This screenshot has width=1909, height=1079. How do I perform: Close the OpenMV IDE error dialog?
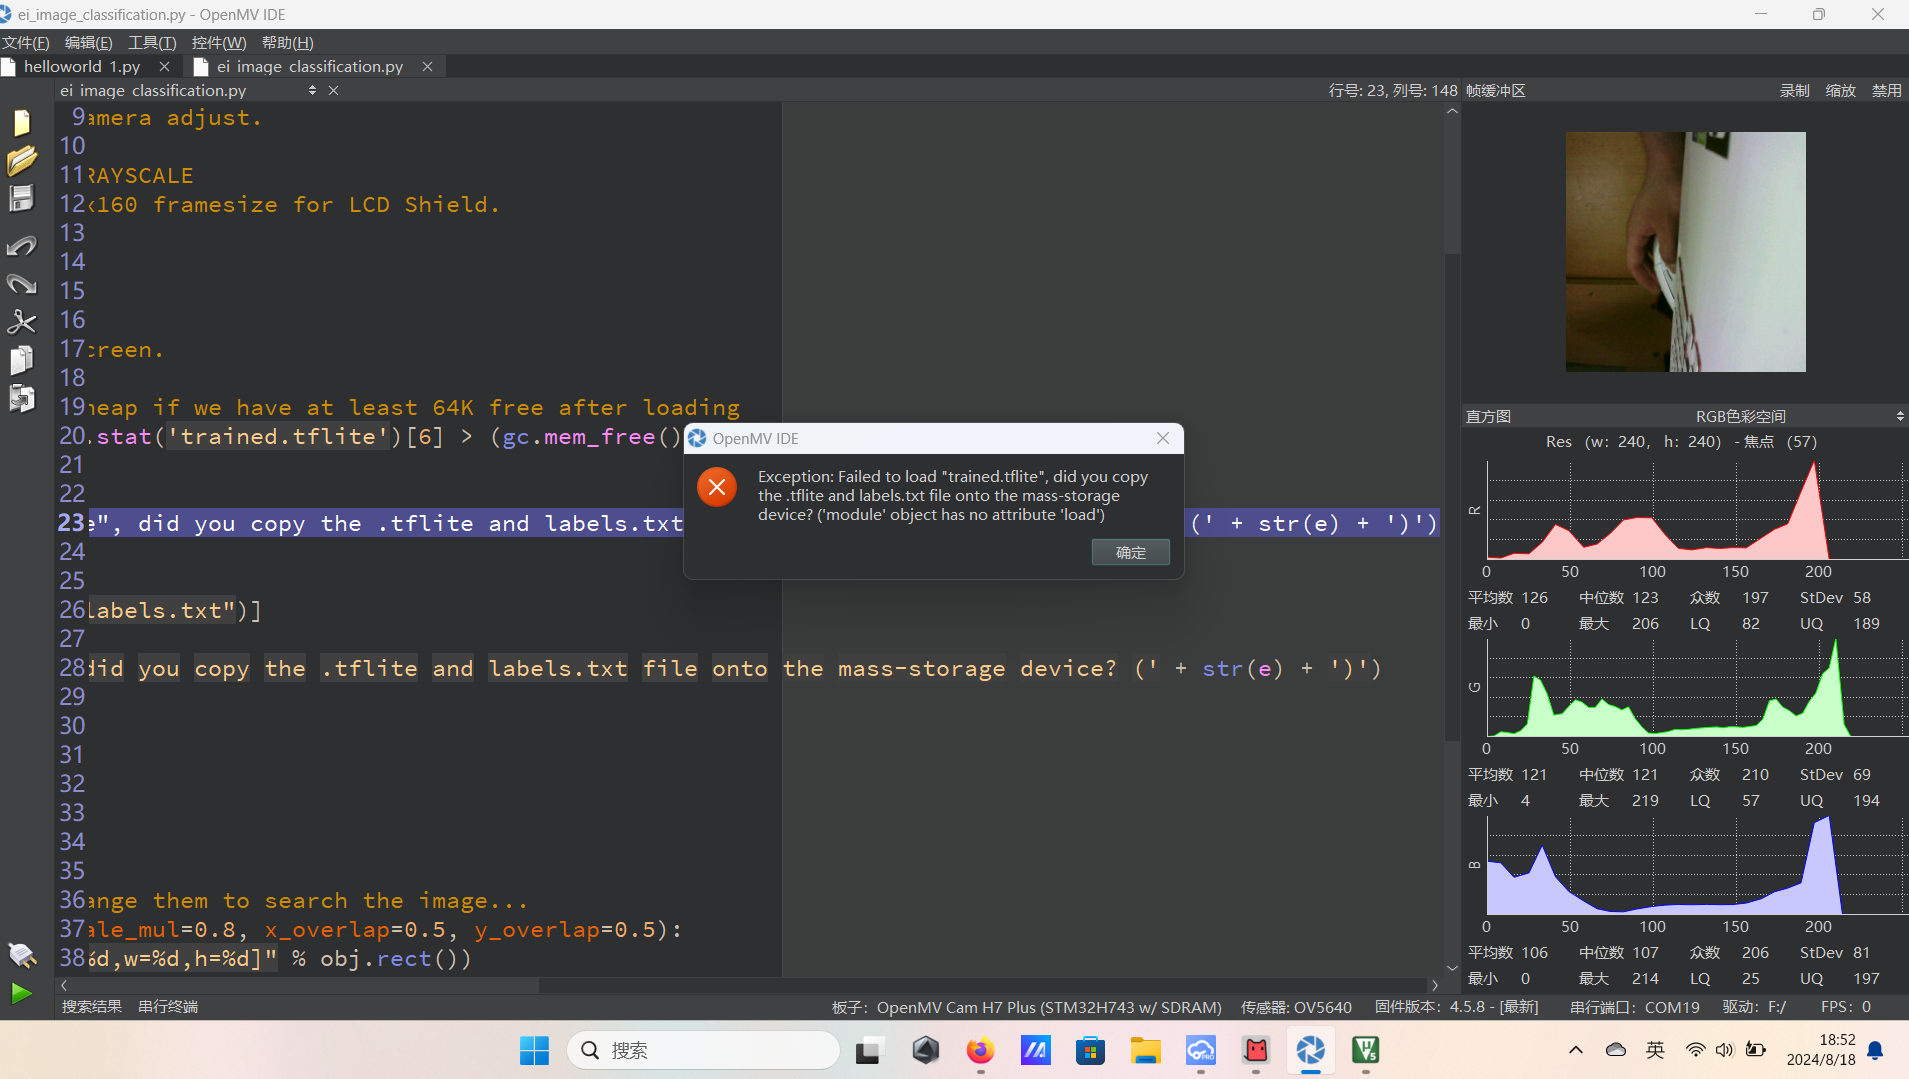(x=1163, y=438)
